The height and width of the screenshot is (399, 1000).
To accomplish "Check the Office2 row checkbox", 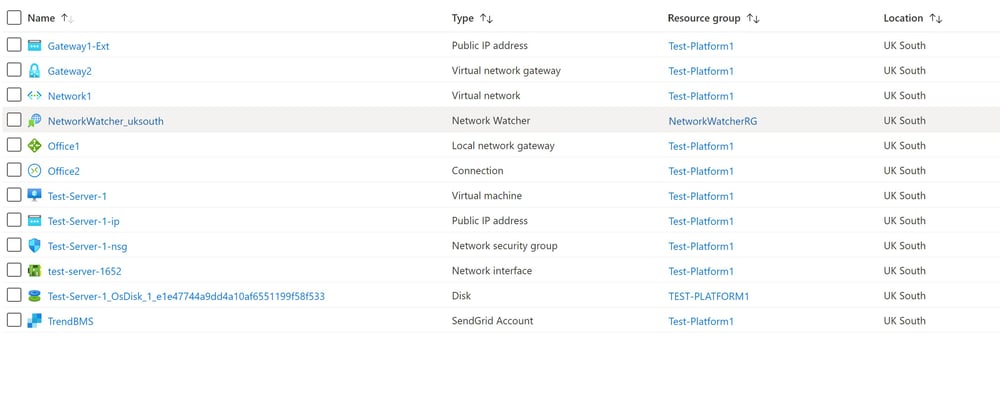I will tap(14, 170).
